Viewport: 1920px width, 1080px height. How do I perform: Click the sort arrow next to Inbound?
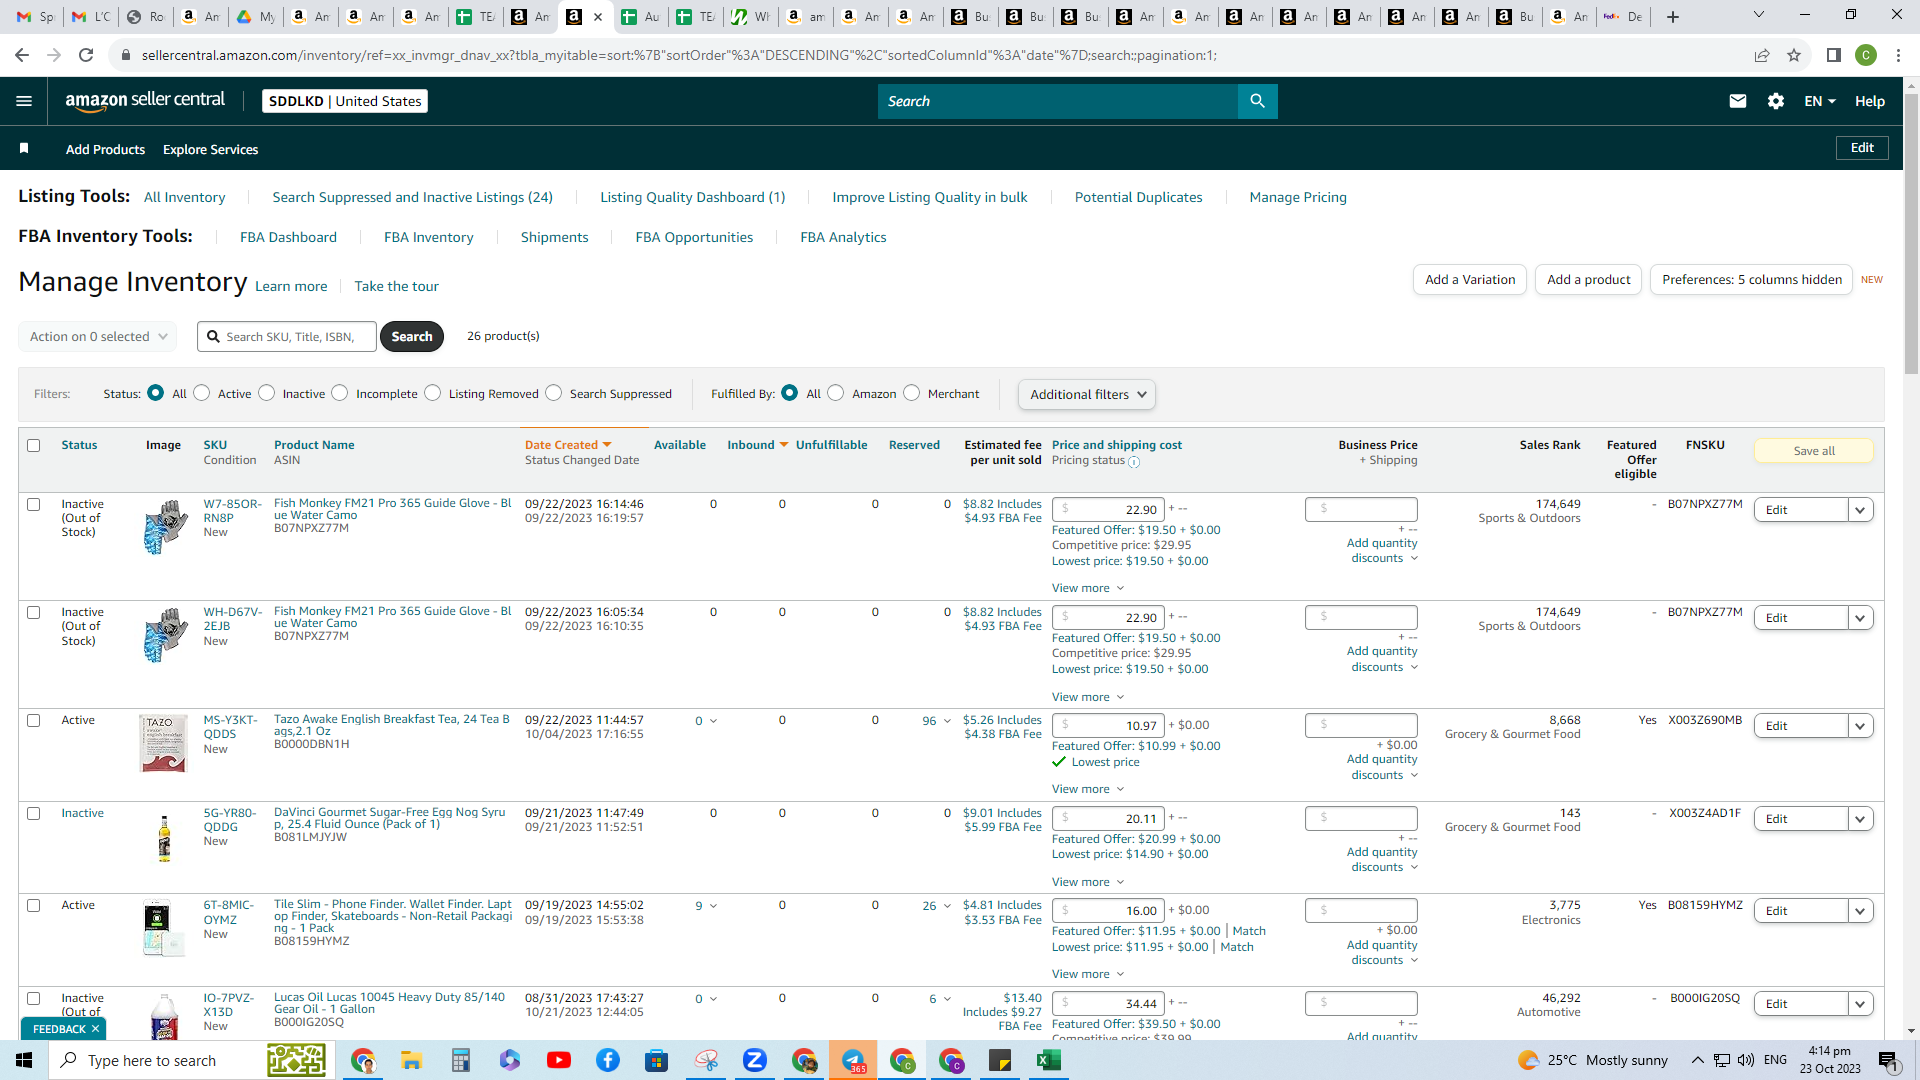(784, 445)
